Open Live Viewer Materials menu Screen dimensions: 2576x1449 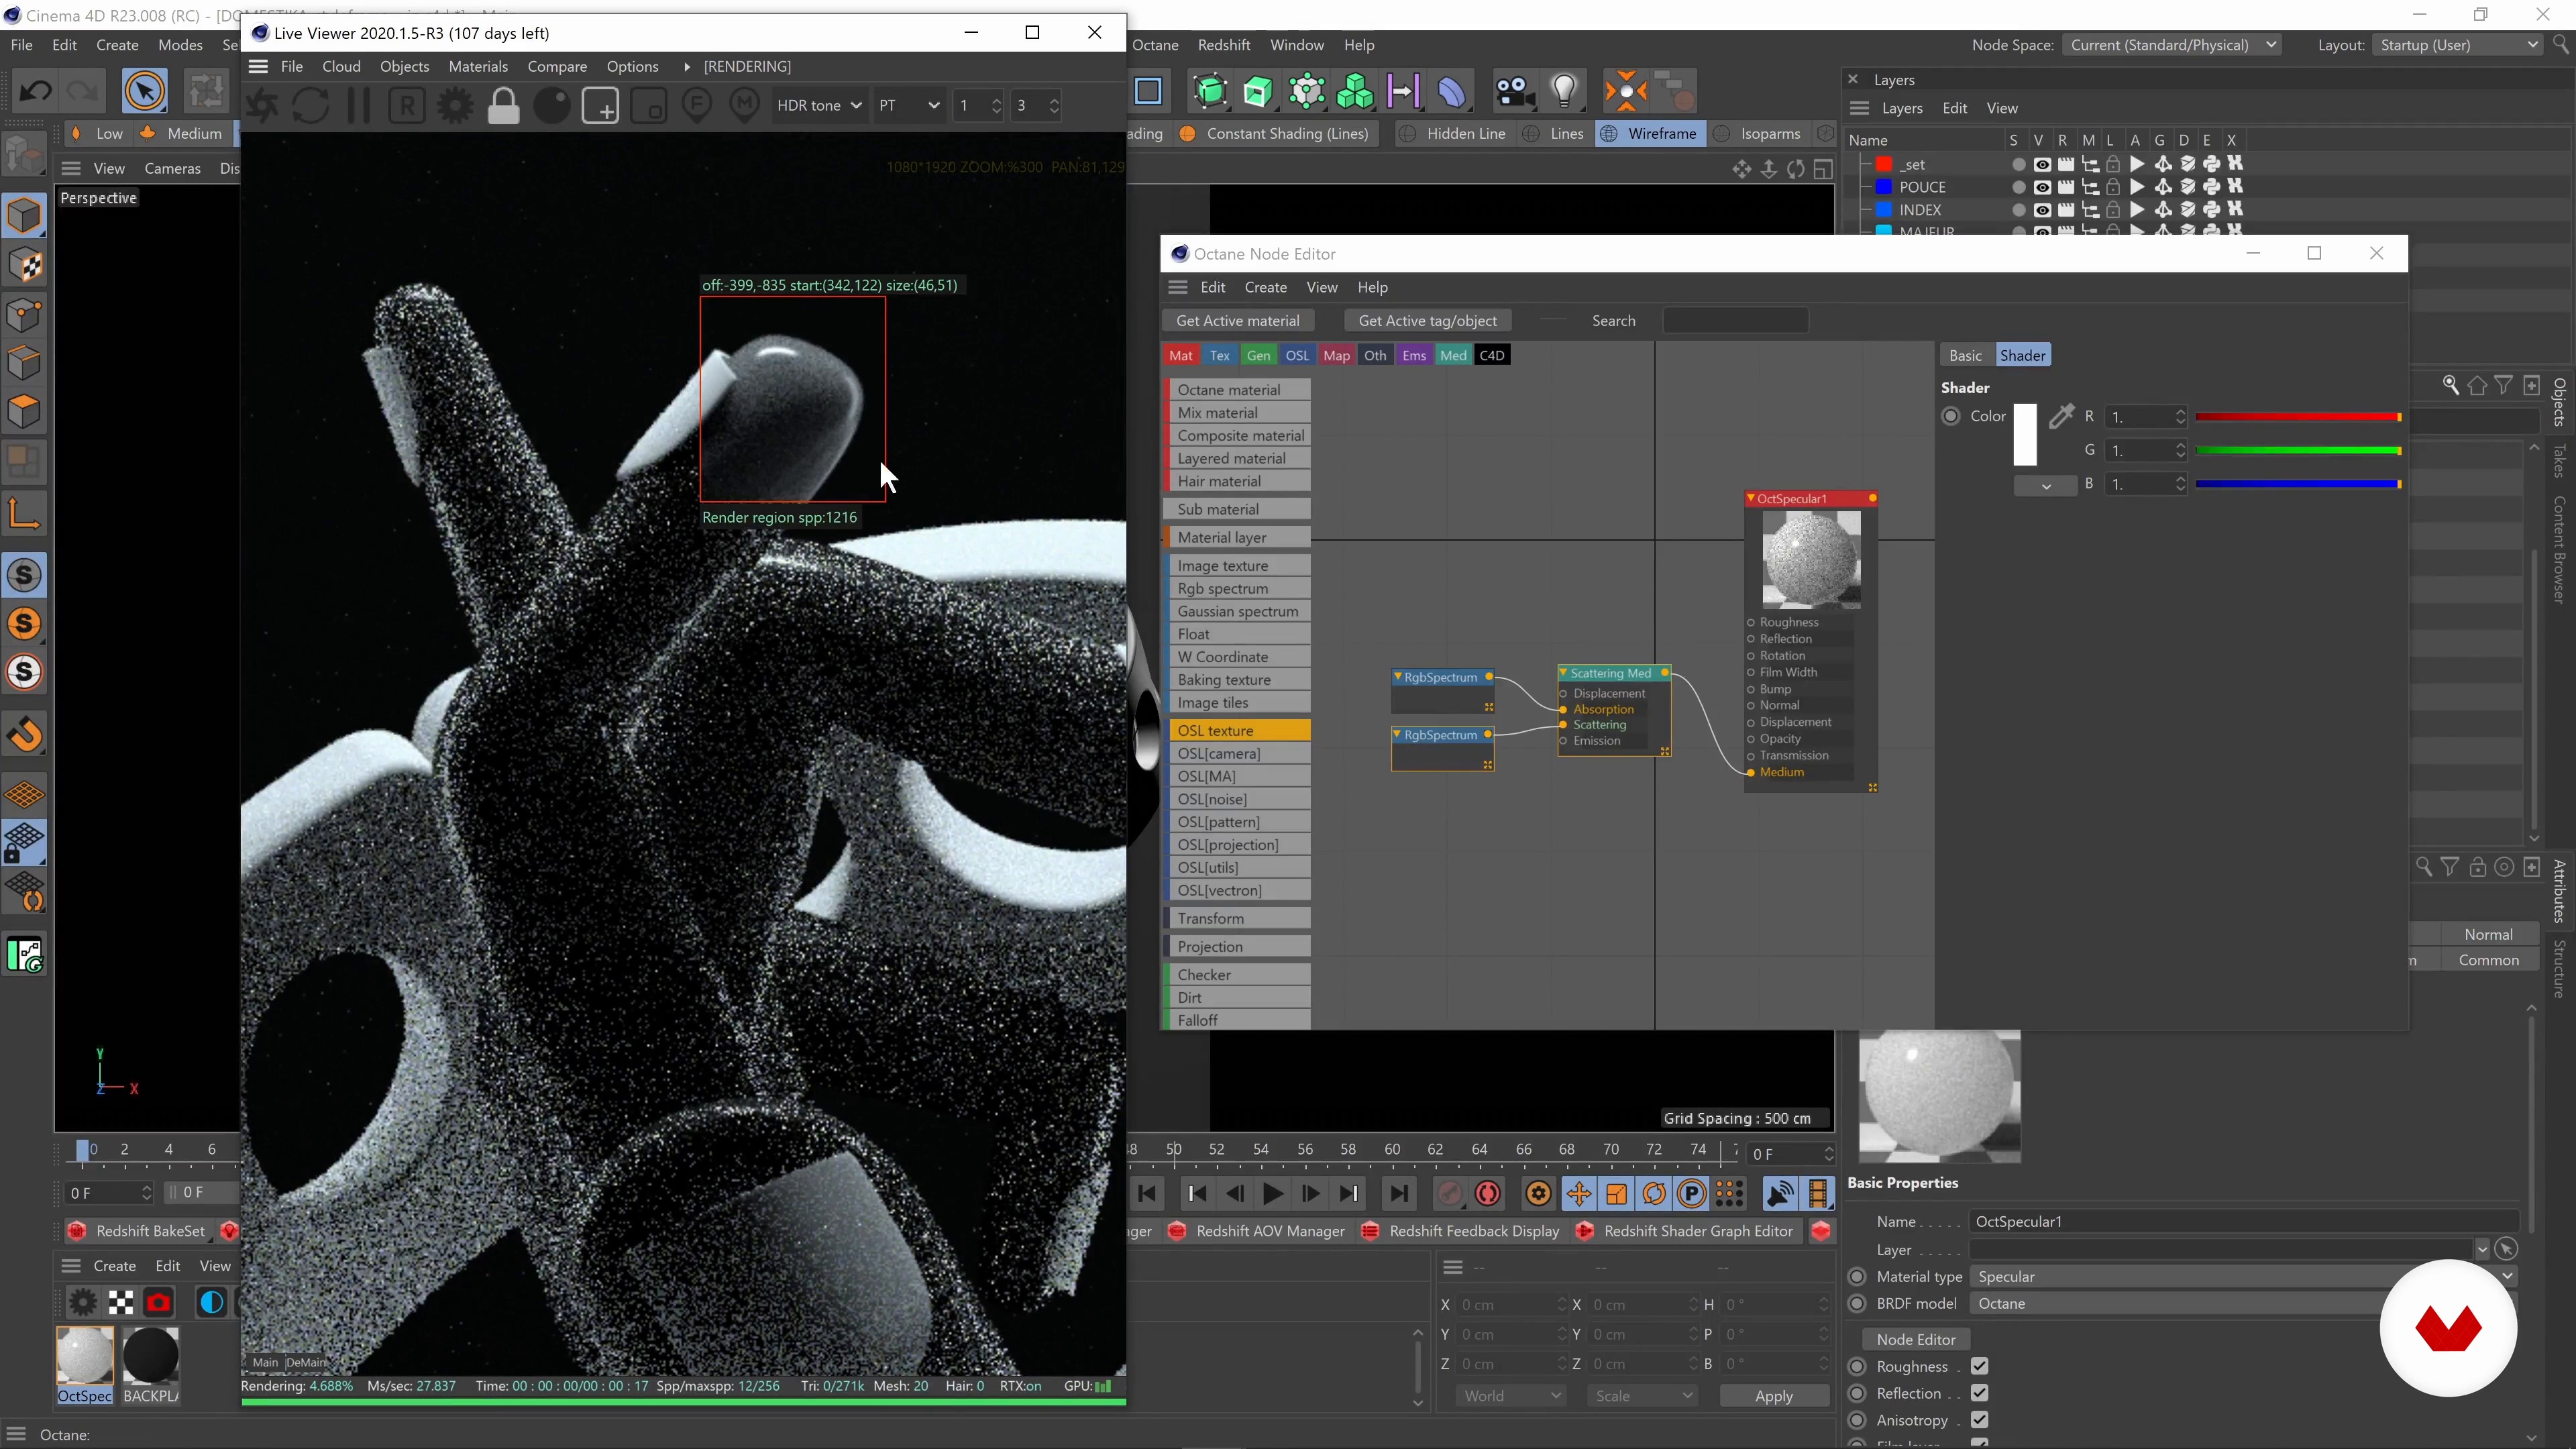478,67
